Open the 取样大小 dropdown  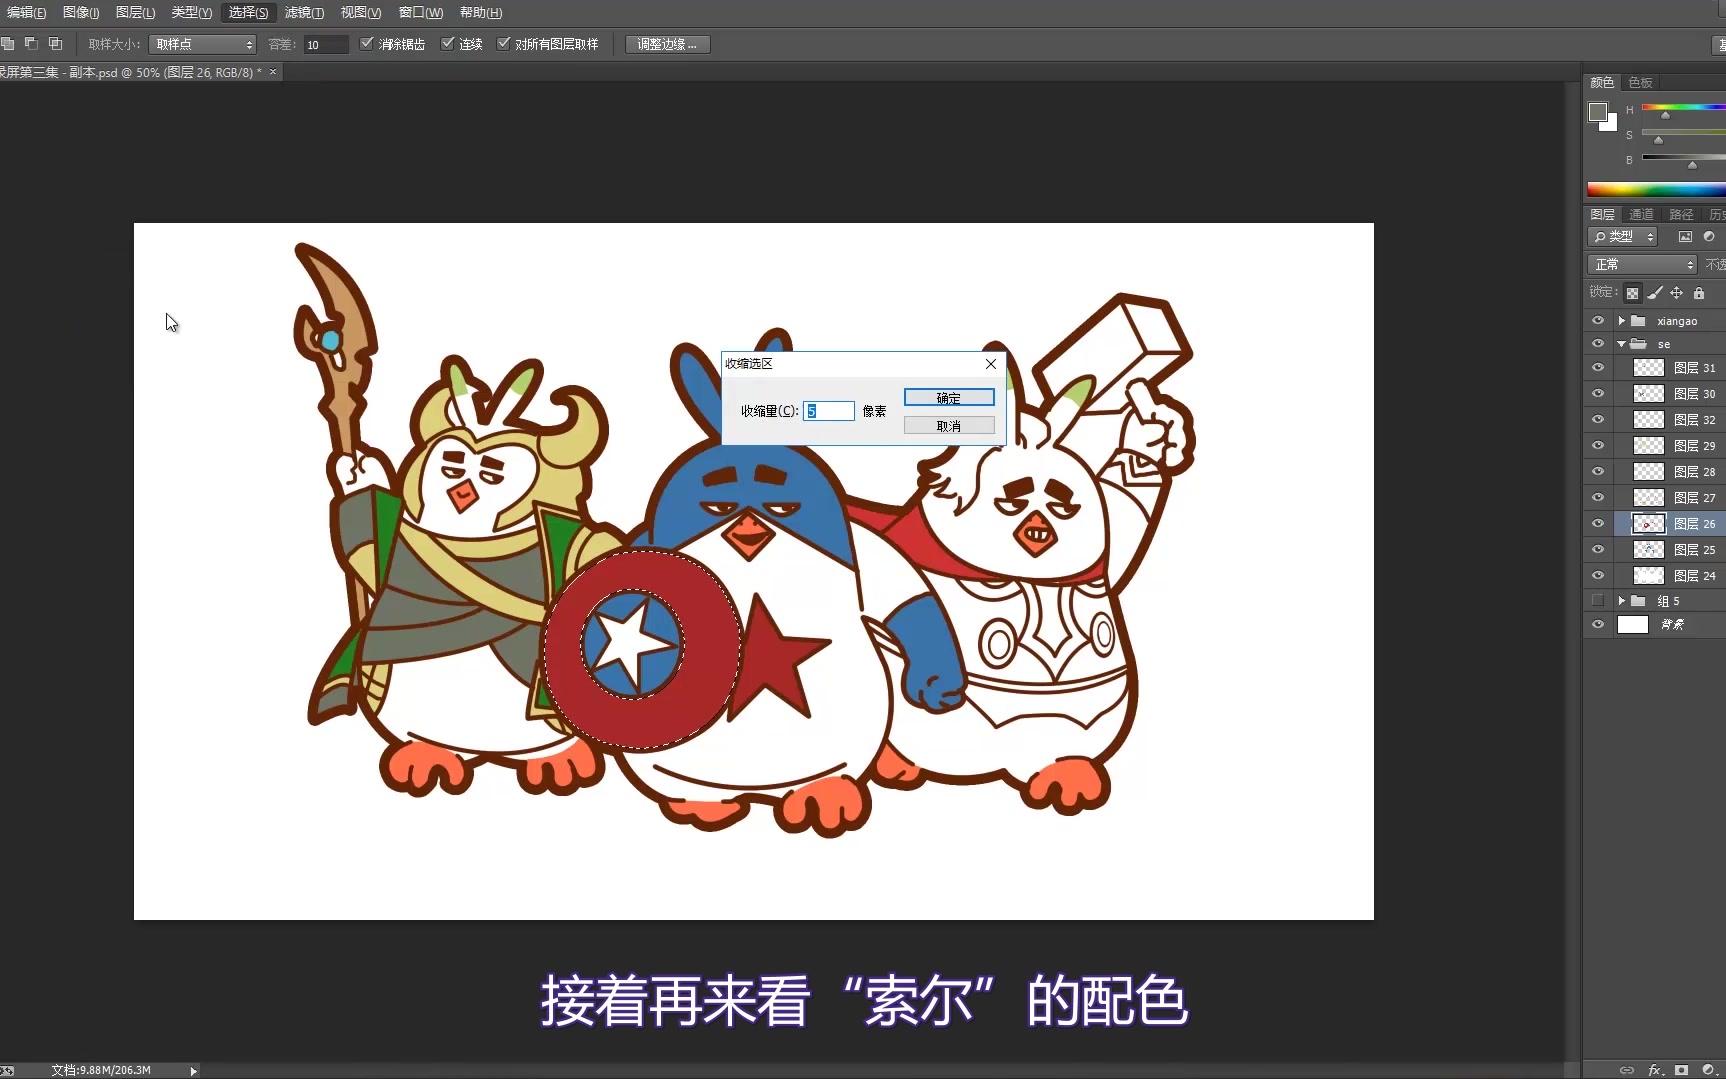coord(203,45)
